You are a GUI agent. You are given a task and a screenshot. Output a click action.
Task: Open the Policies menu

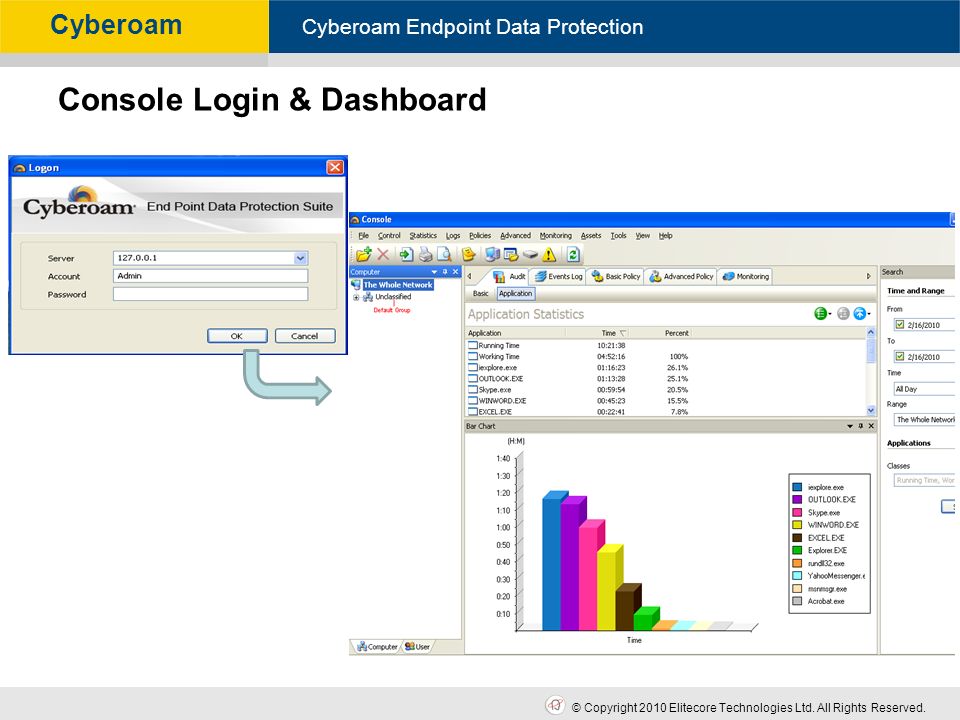[480, 236]
